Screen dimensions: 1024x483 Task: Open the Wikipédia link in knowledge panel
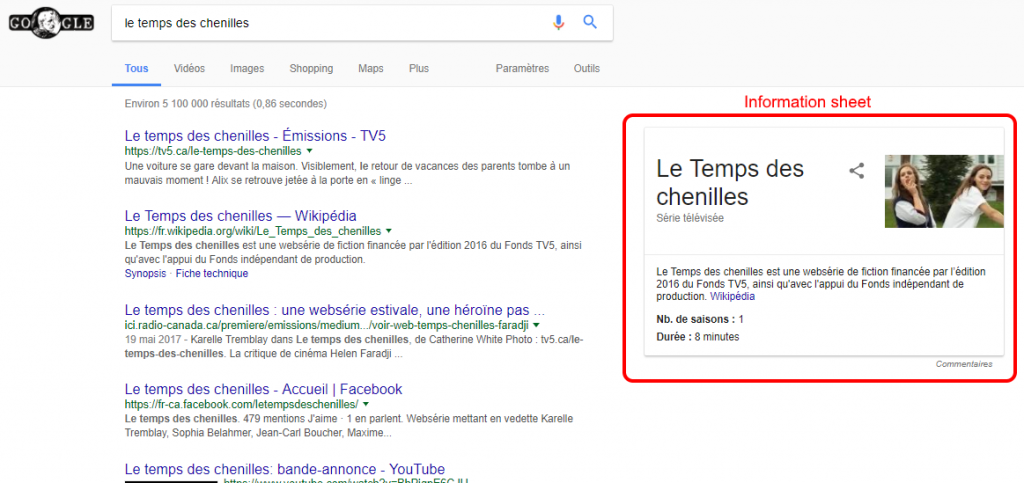point(732,296)
